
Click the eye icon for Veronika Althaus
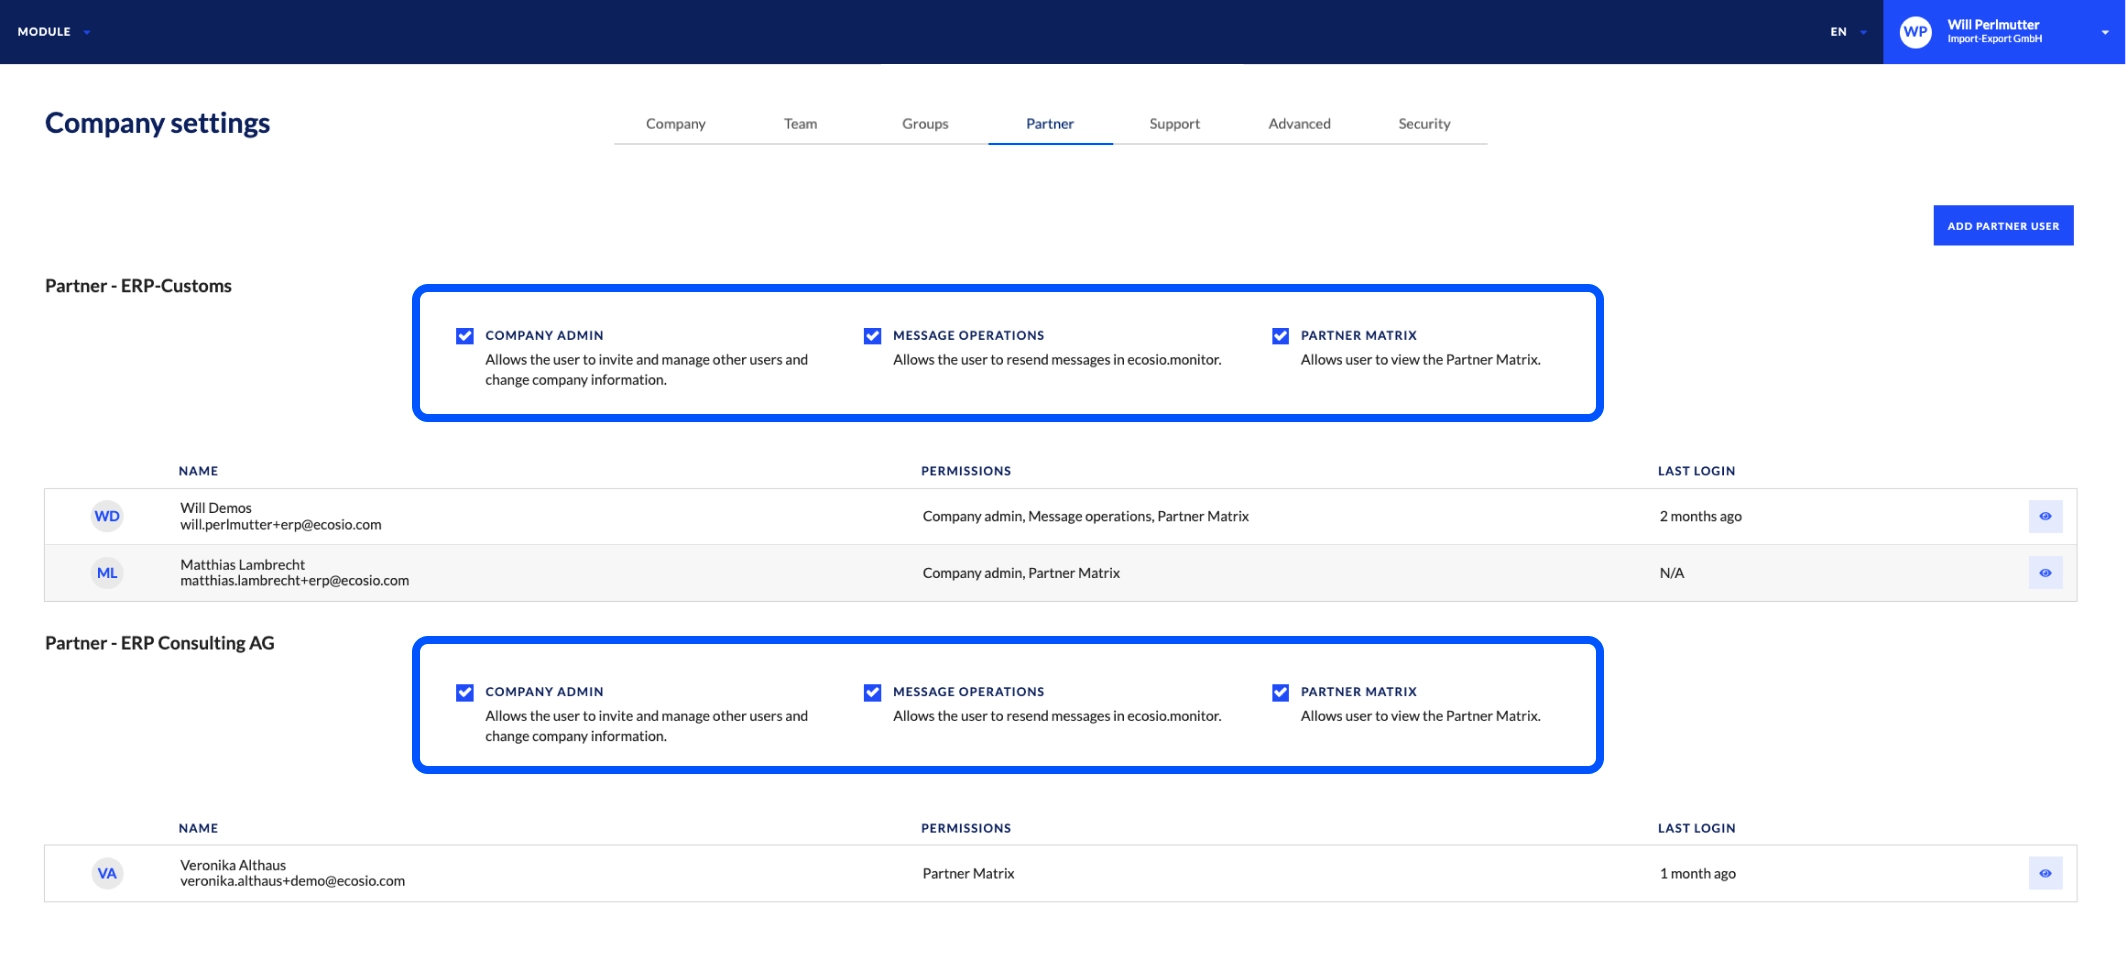click(2045, 873)
